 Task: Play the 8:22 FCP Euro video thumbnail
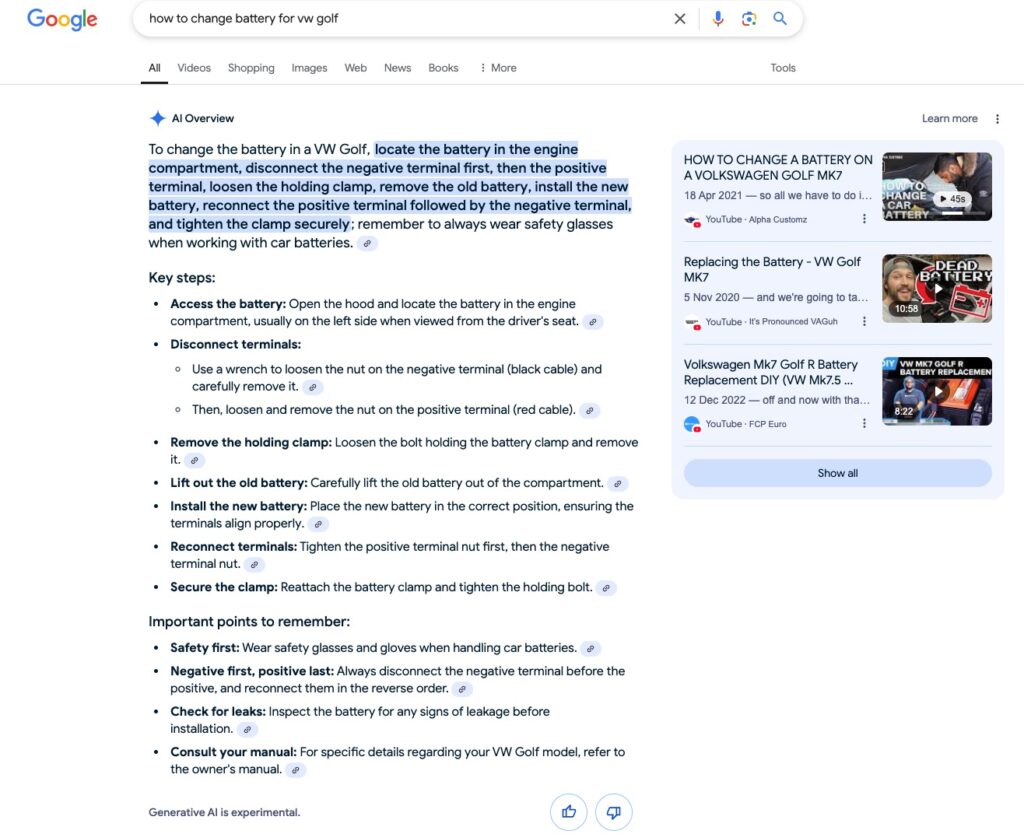coord(936,391)
